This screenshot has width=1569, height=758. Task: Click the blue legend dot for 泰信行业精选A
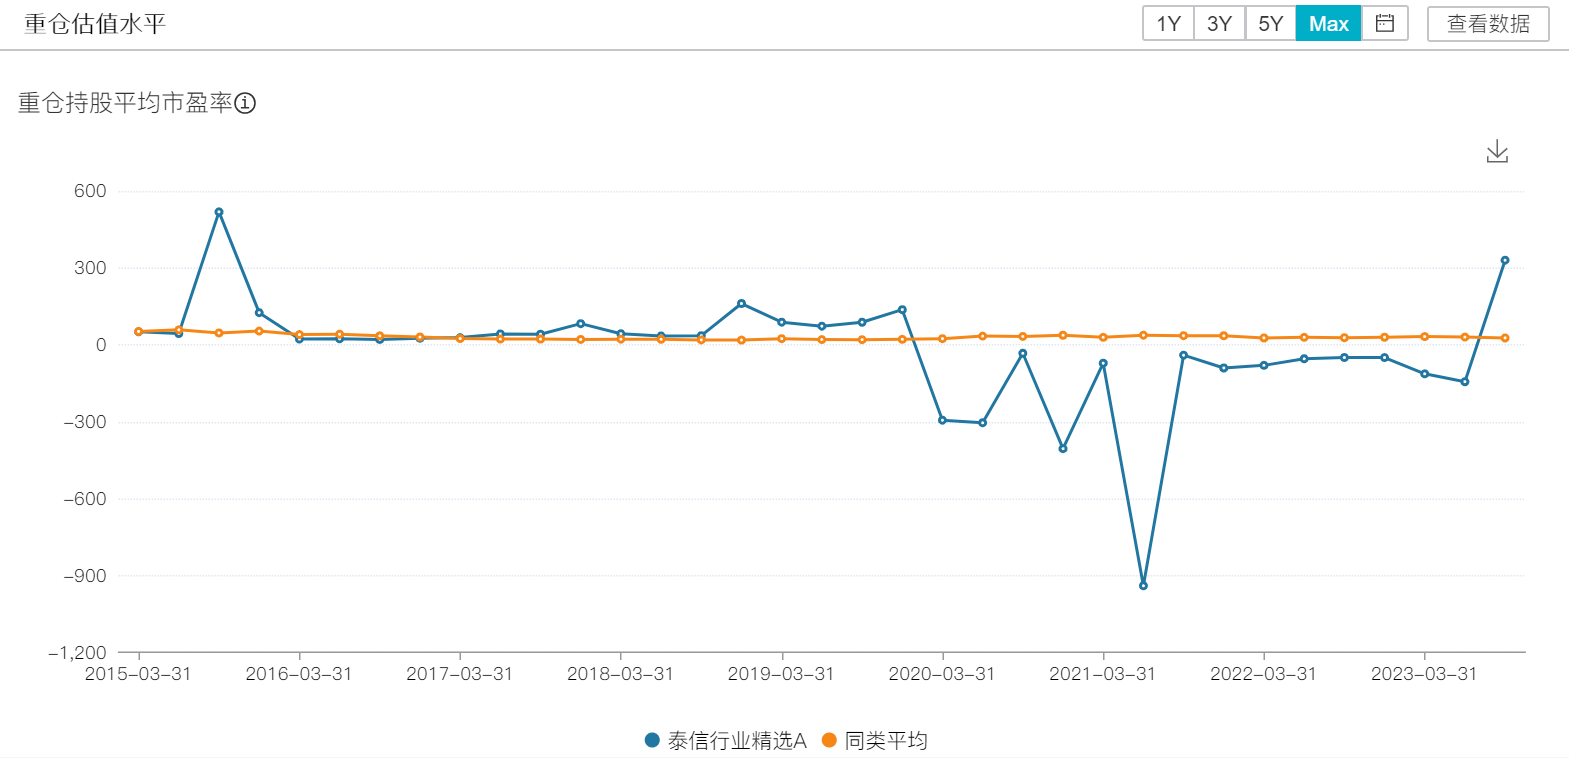click(653, 741)
